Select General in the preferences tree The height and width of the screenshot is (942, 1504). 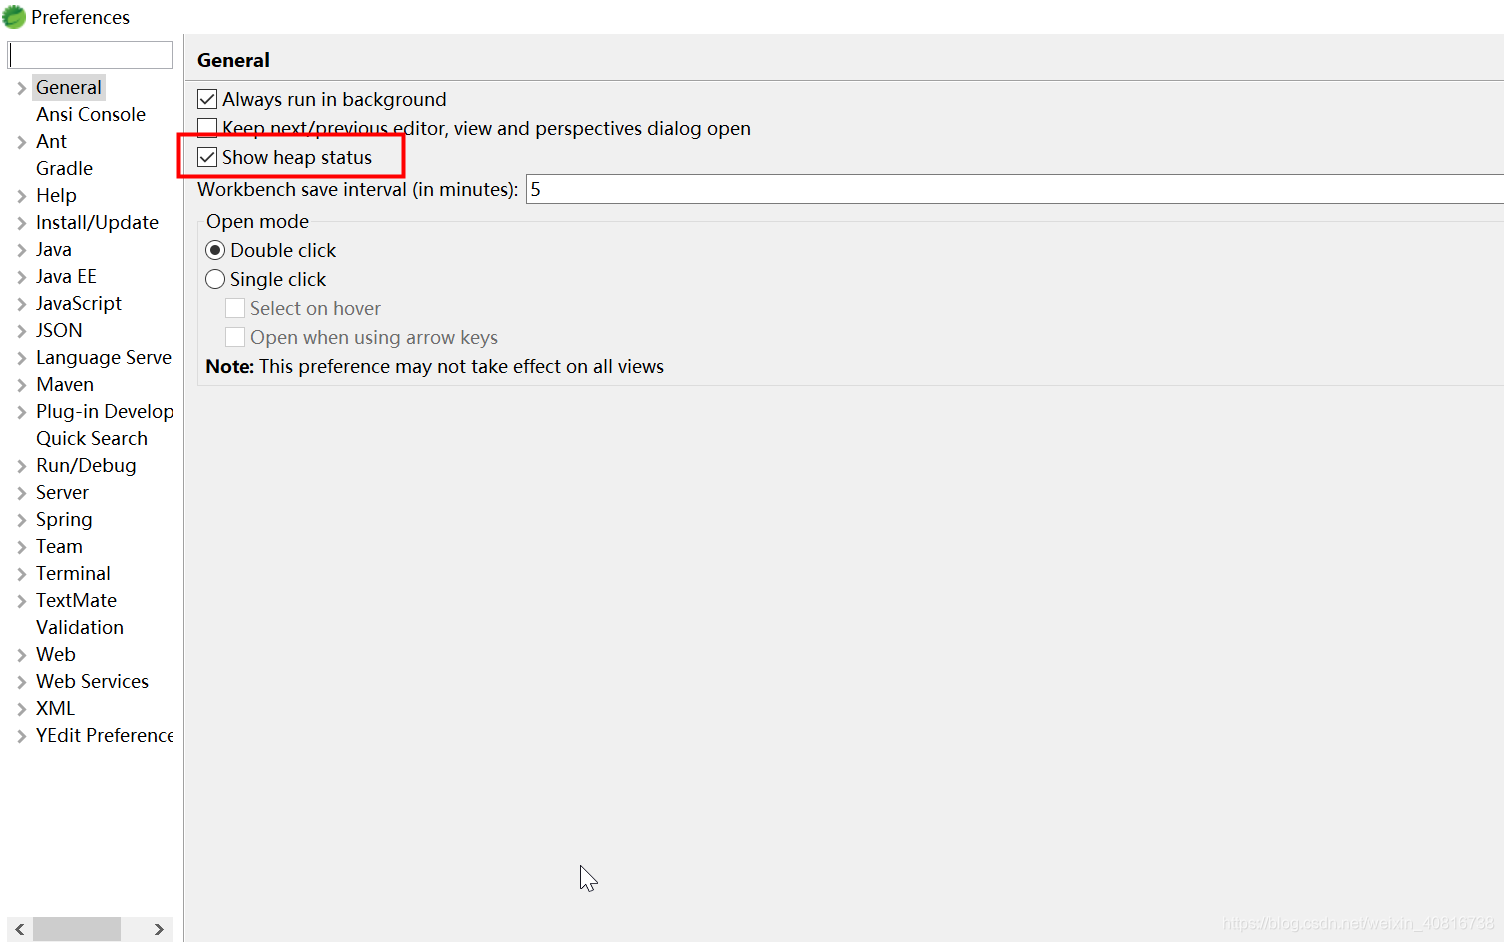click(x=68, y=87)
